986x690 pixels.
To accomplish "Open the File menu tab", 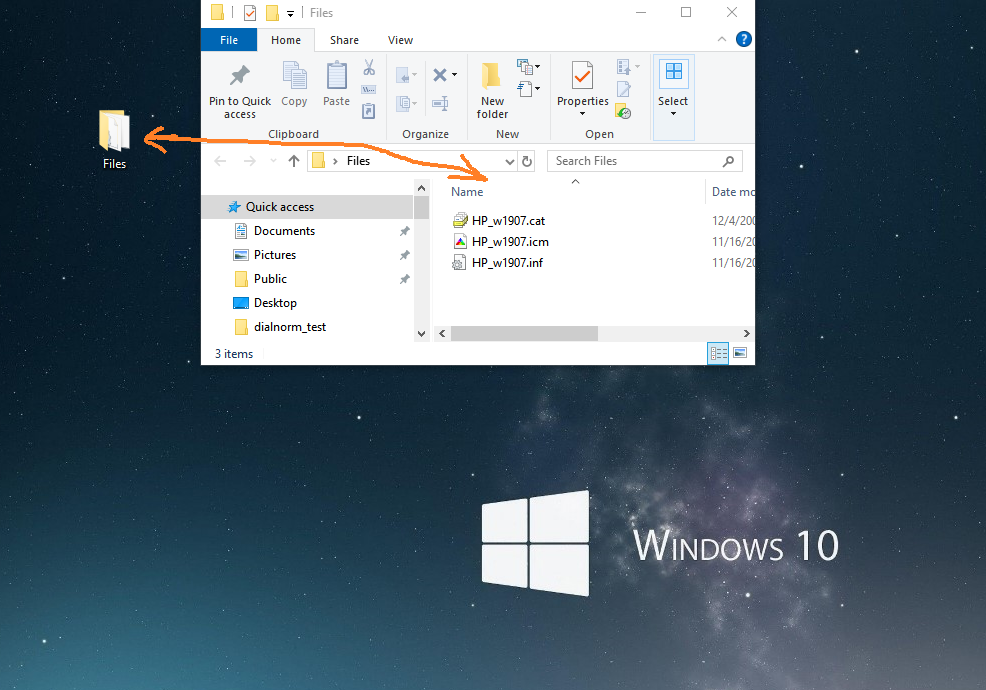I will tap(229, 40).
